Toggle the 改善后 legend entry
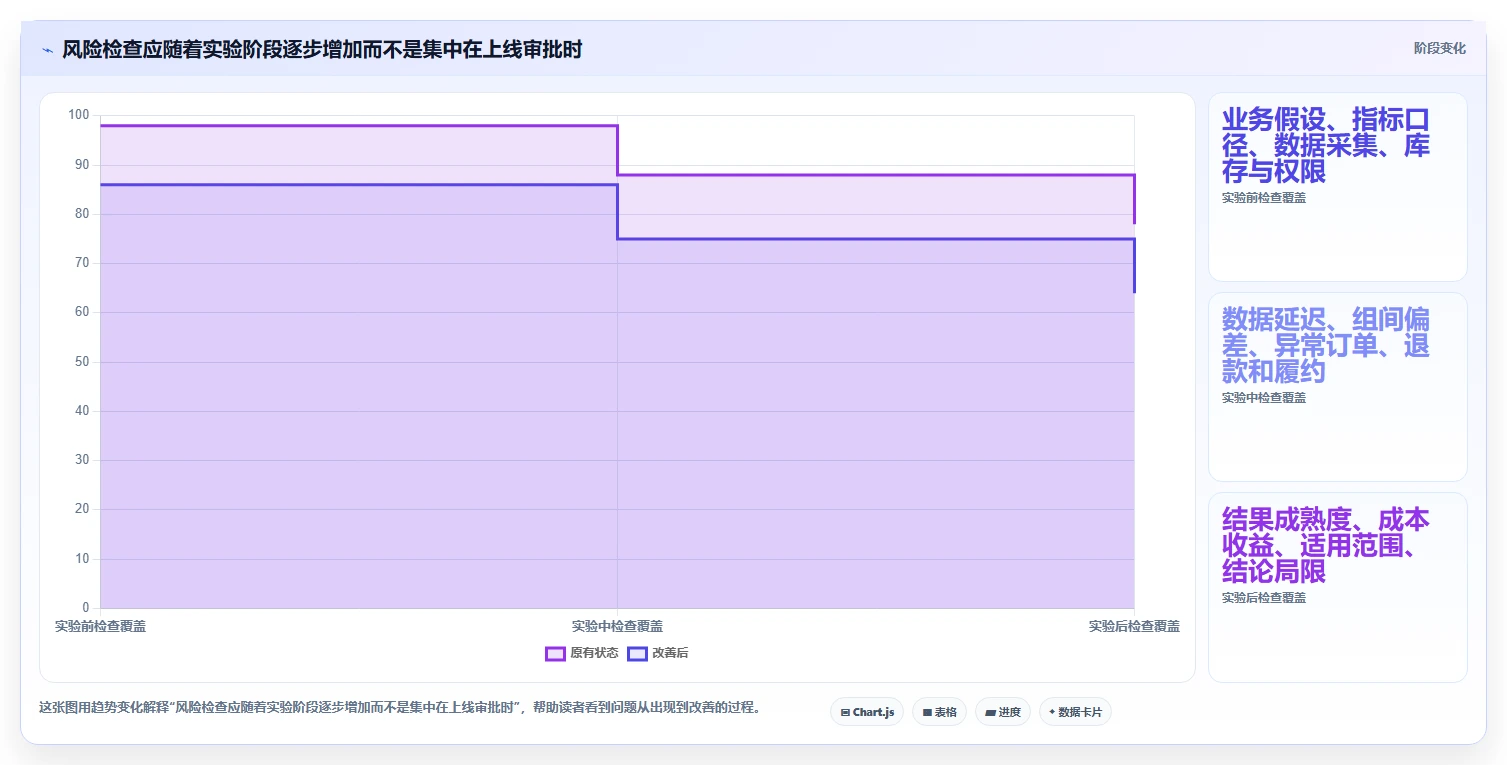The height and width of the screenshot is (765, 1507). click(x=658, y=654)
